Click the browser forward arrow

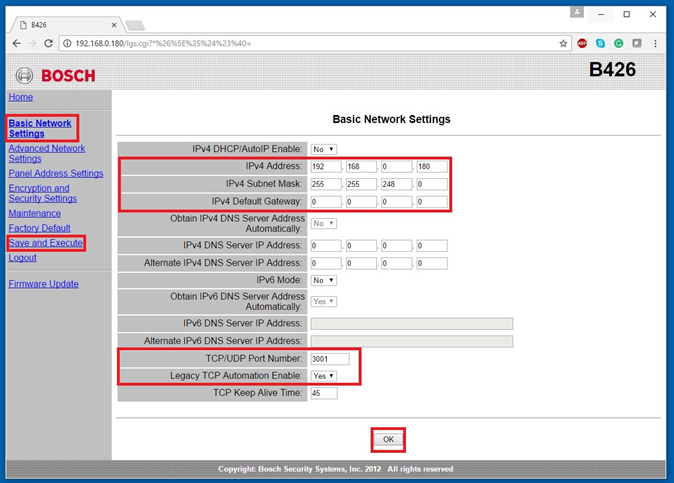pyautogui.click(x=32, y=43)
